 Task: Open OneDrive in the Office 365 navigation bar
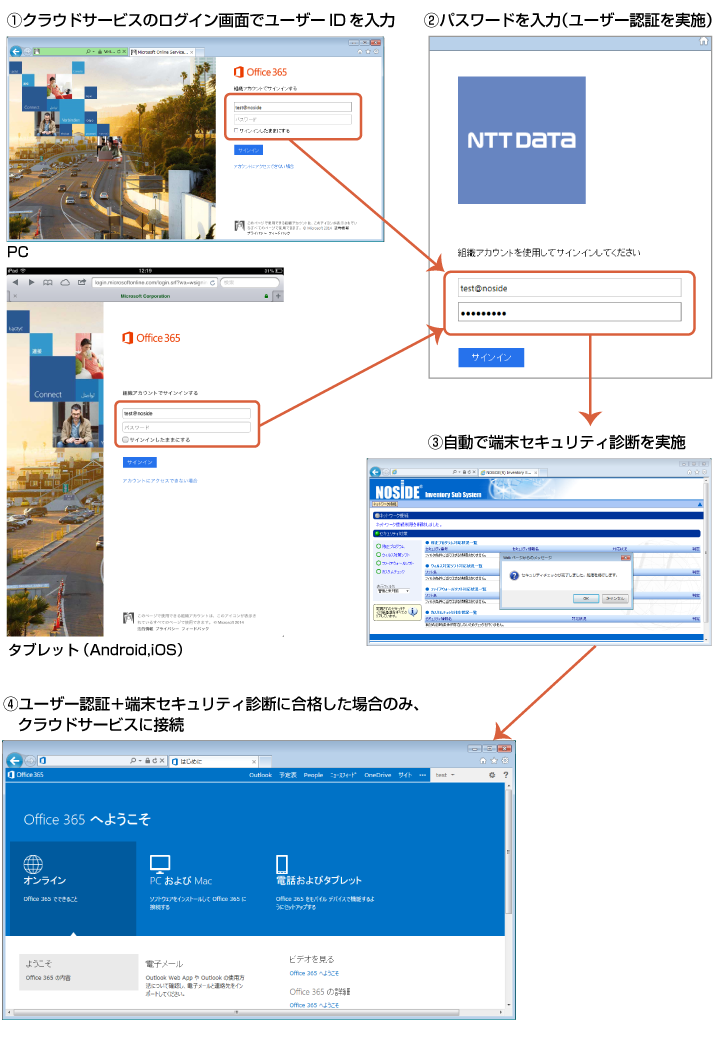point(378,774)
